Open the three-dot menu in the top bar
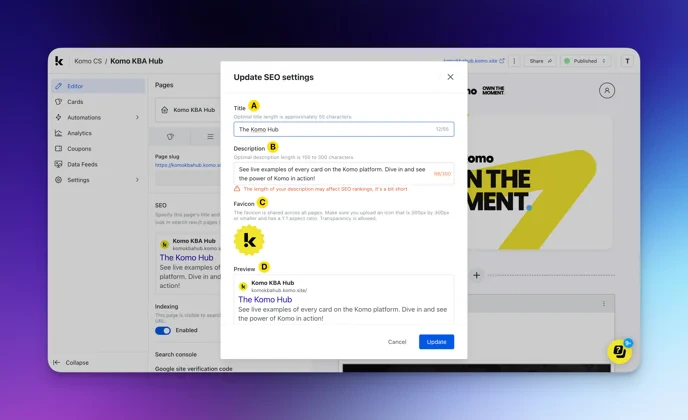 [514, 61]
